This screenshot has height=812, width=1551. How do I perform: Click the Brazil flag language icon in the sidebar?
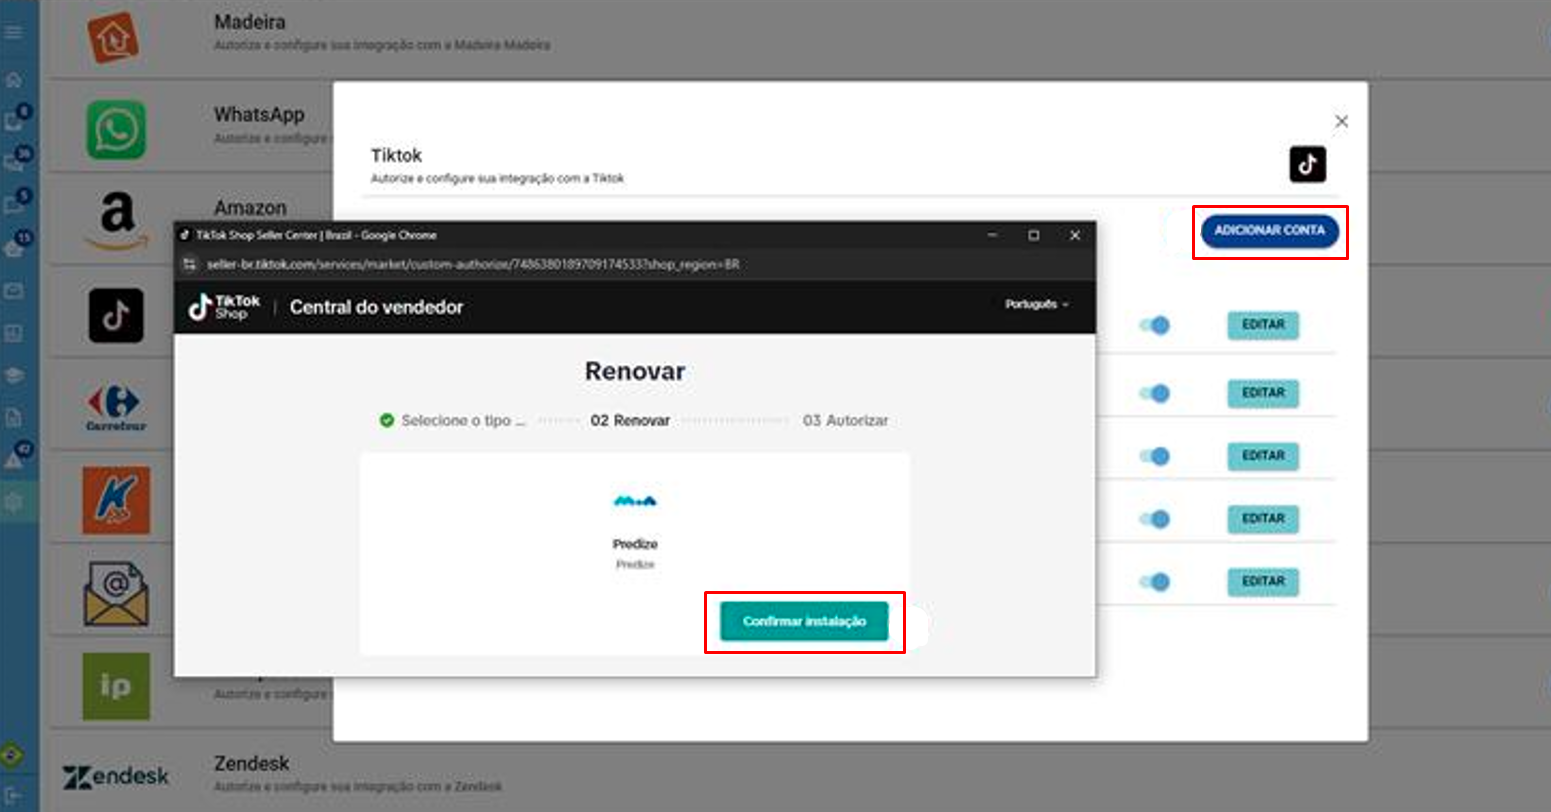tap(13, 755)
